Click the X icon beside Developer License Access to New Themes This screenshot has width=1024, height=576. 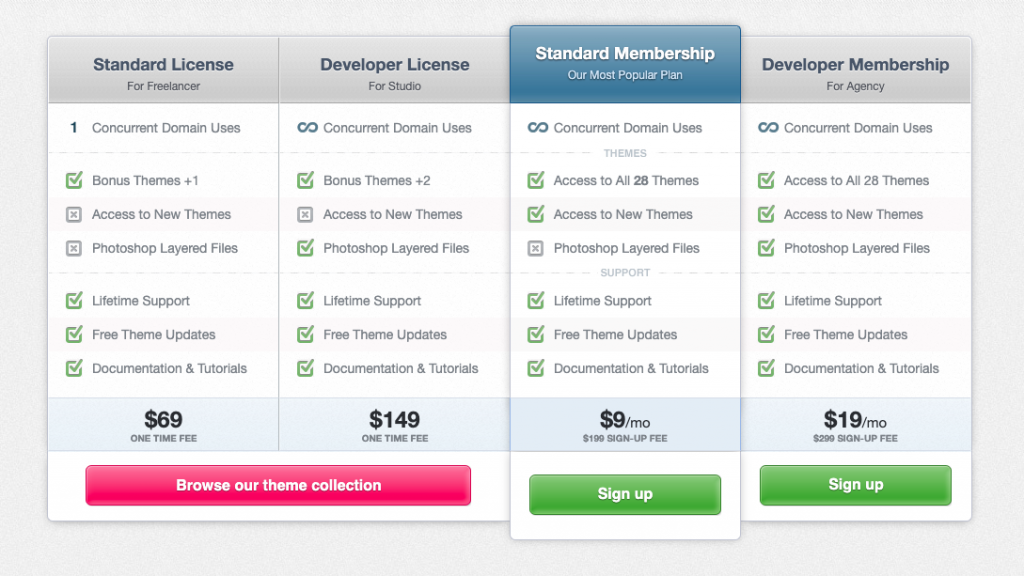click(306, 215)
